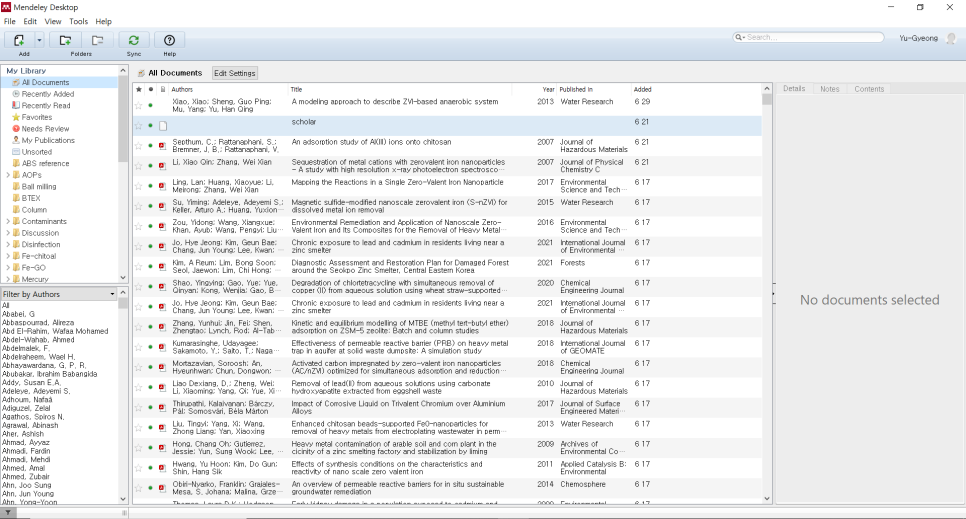
Task: Select Recently Added in library
Action: 47,94
